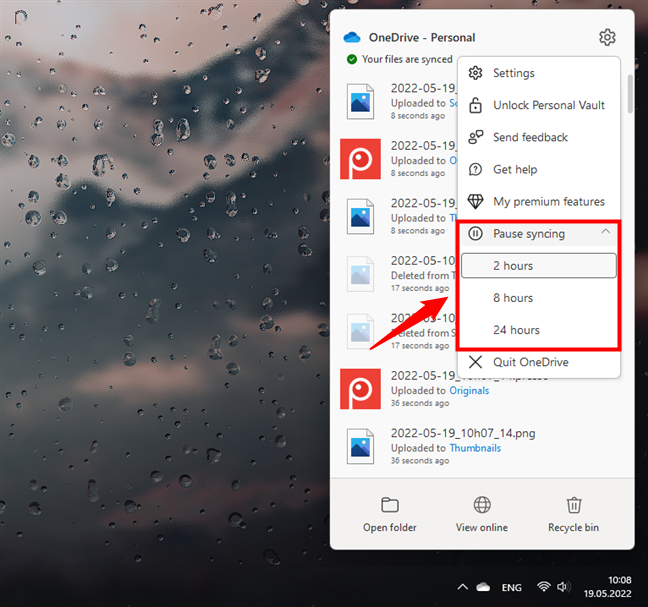Select Settings menu entry

(539, 73)
